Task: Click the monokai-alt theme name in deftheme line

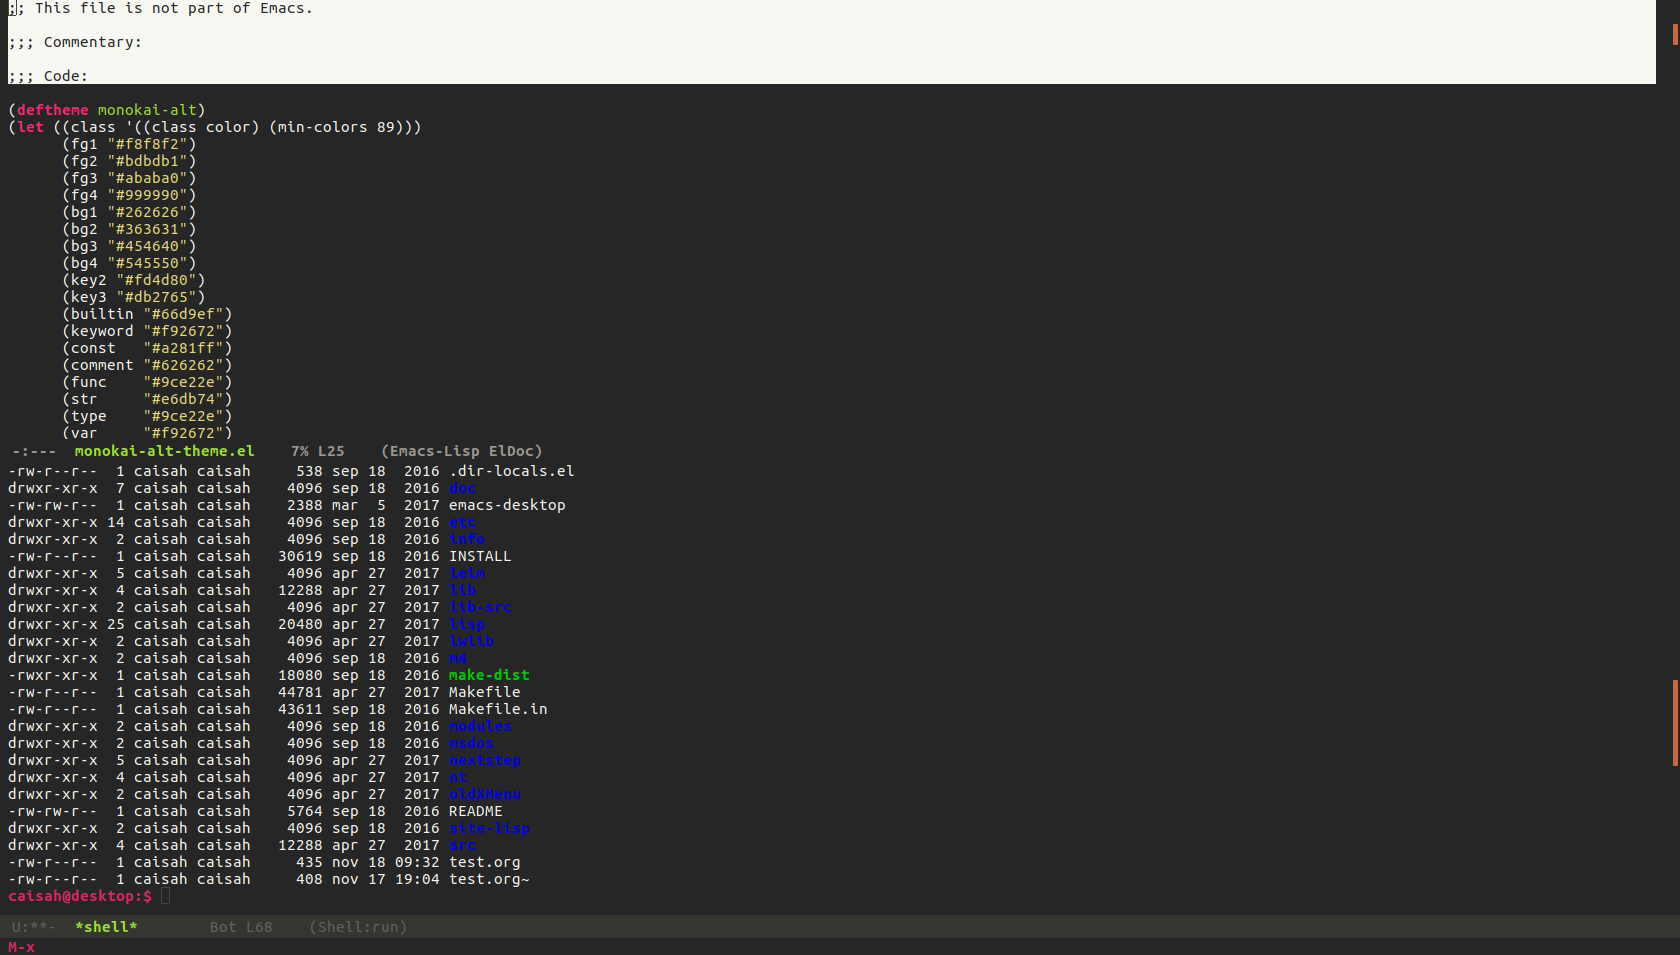Action: (x=147, y=110)
